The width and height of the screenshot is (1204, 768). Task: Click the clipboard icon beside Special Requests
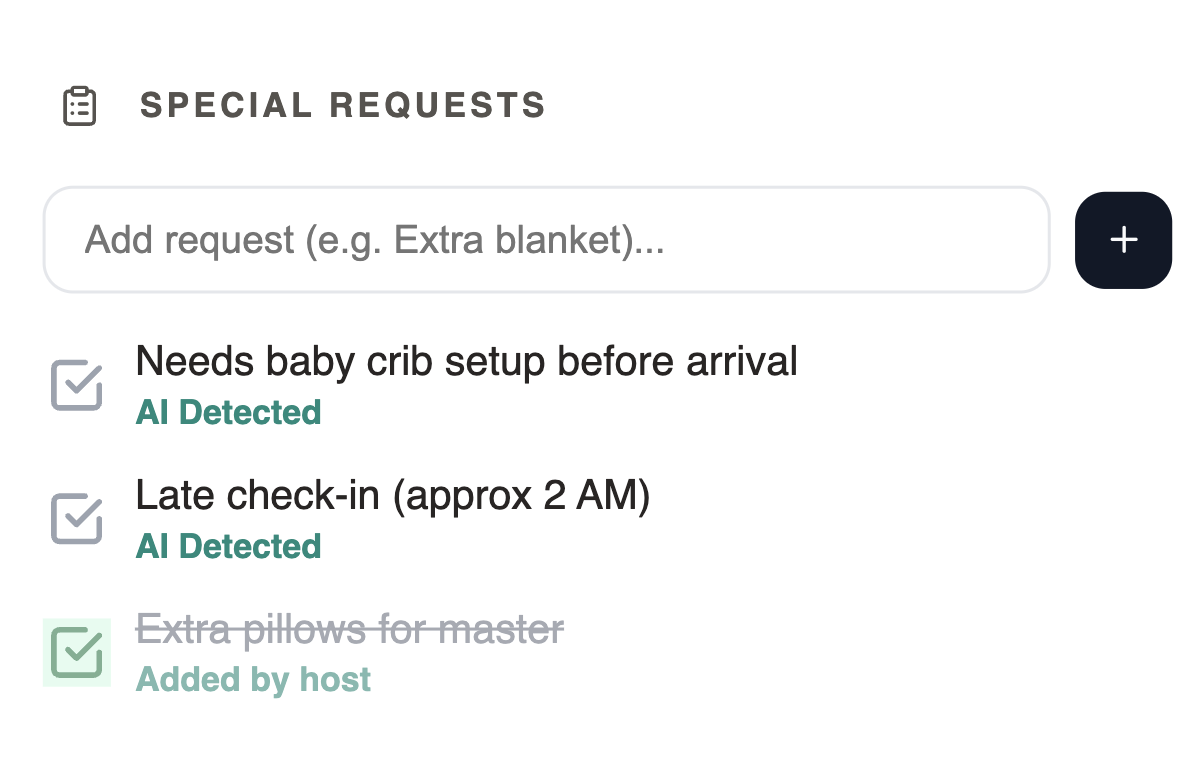coord(80,106)
